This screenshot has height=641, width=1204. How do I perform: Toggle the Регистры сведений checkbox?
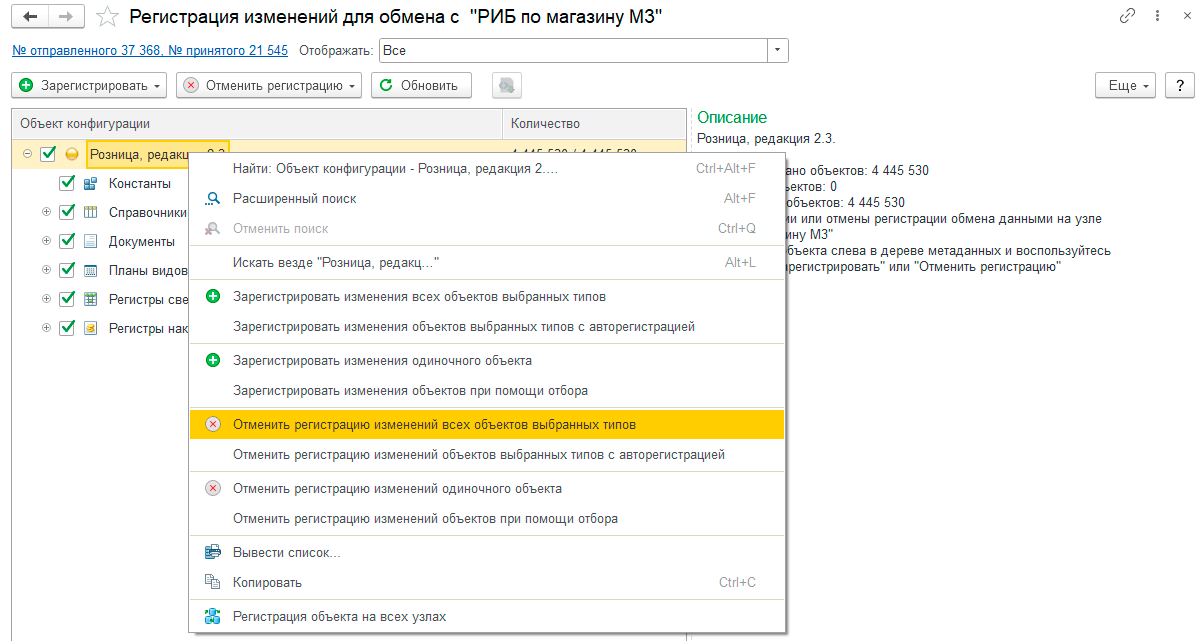pyautogui.click(x=67, y=299)
